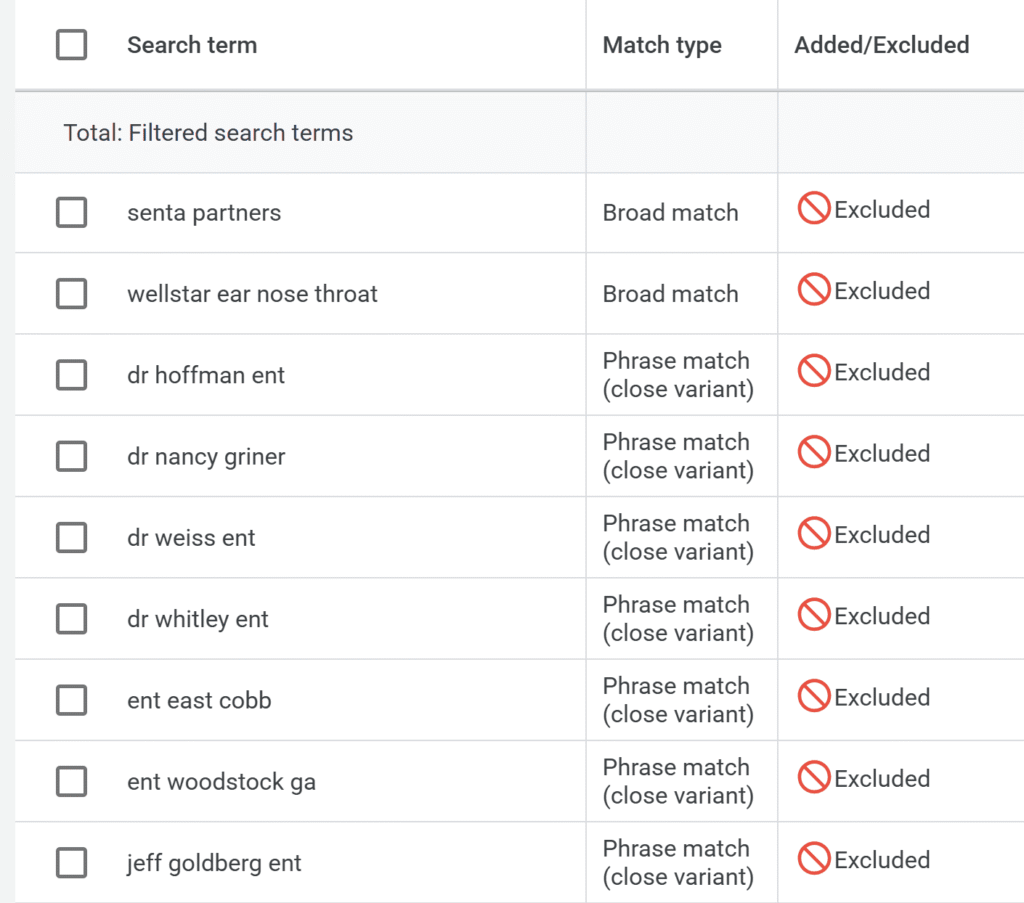
Task: Check the checkbox for senta partners
Action: point(71,212)
